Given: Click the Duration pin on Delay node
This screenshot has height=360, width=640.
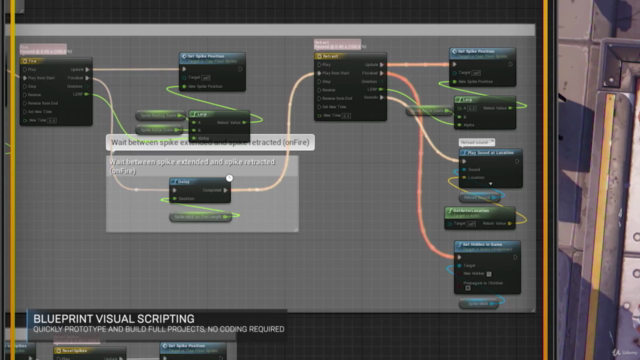Looking at the screenshot, I should click(175, 199).
